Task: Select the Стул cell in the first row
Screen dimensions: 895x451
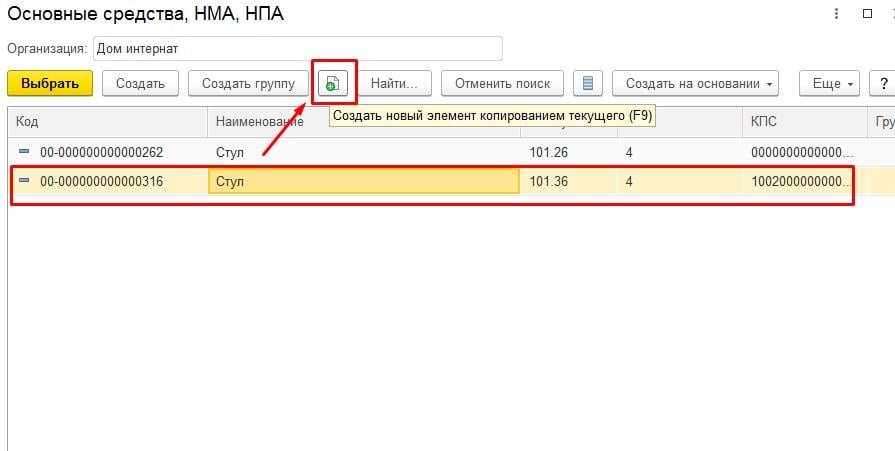Action: [x=362, y=152]
